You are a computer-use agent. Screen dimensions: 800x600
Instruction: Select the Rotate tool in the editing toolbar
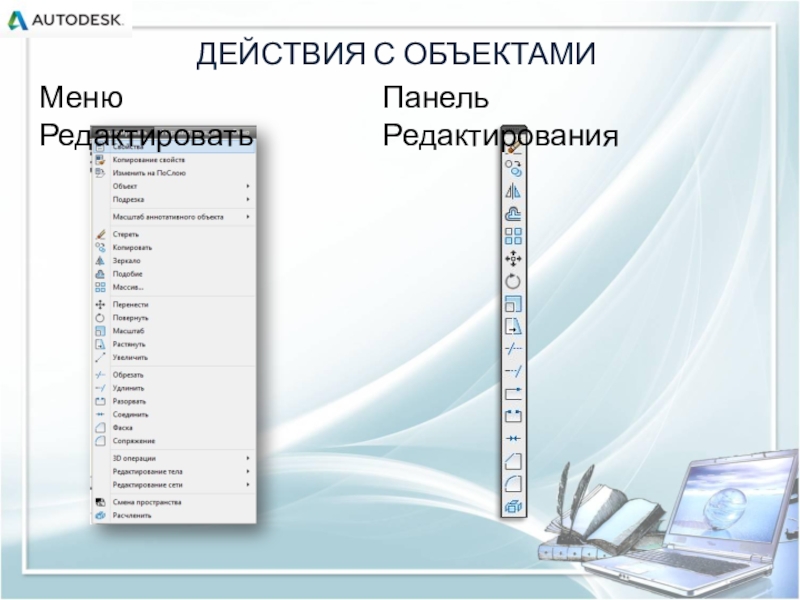tap(513, 281)
